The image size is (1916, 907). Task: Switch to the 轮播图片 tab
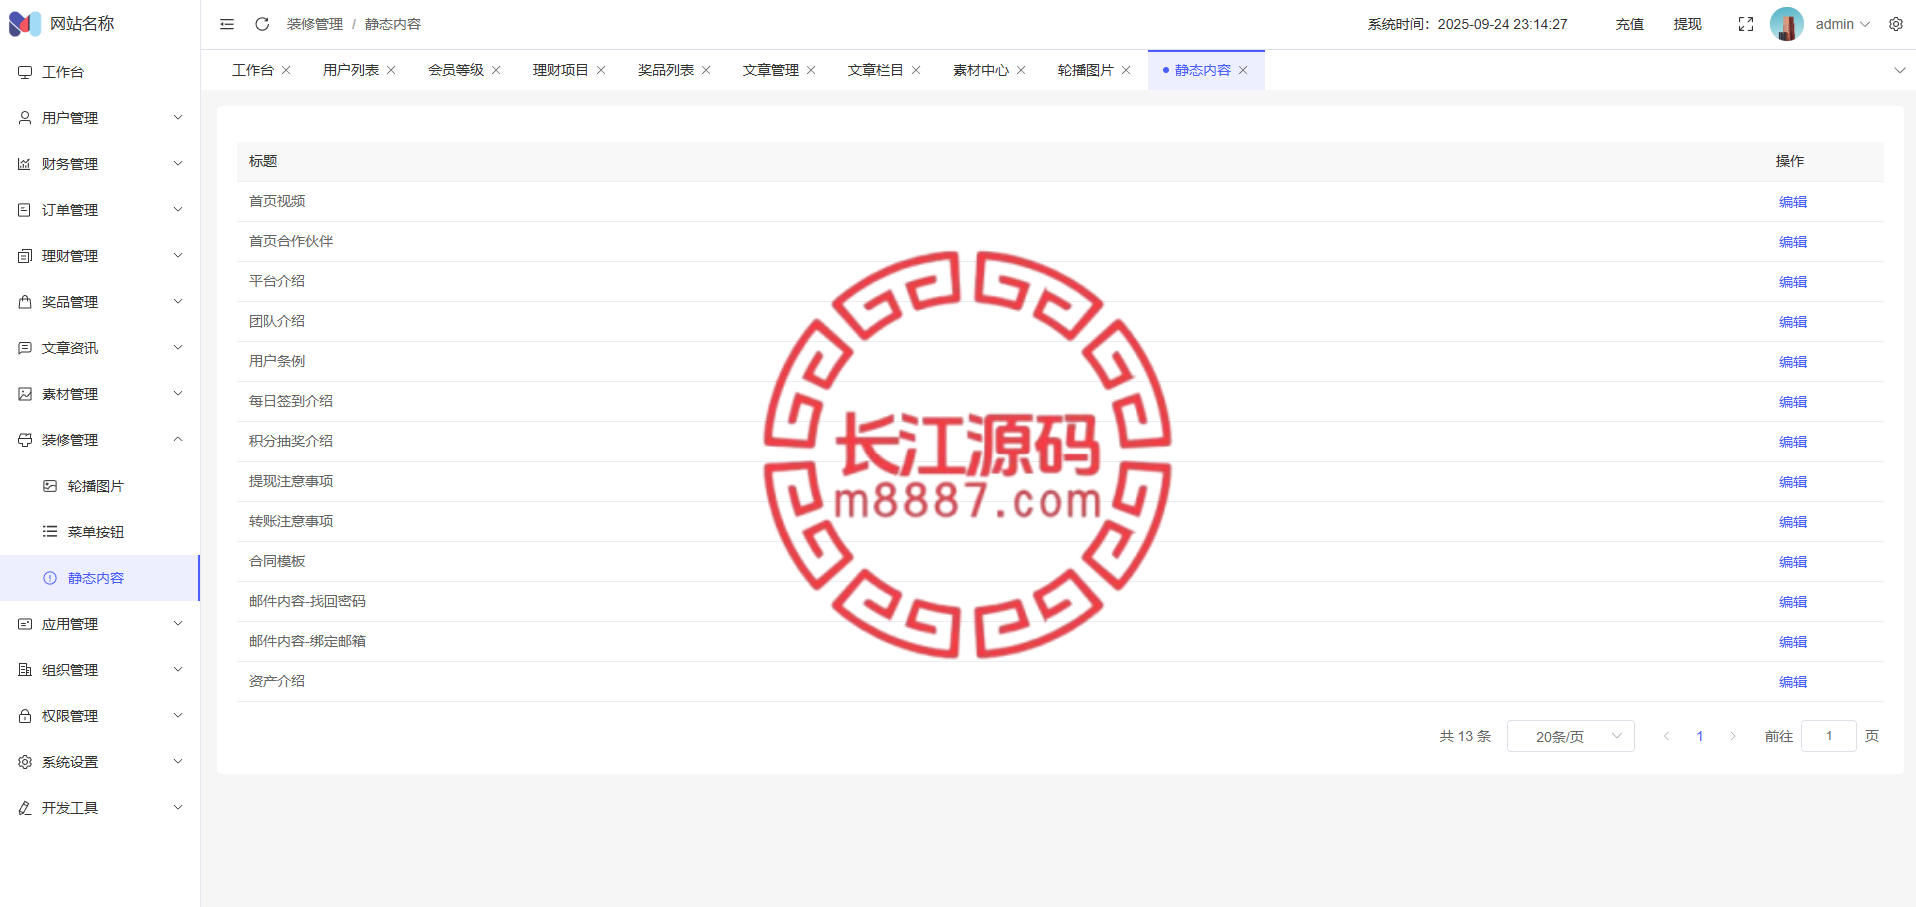tap(1086, 70)
